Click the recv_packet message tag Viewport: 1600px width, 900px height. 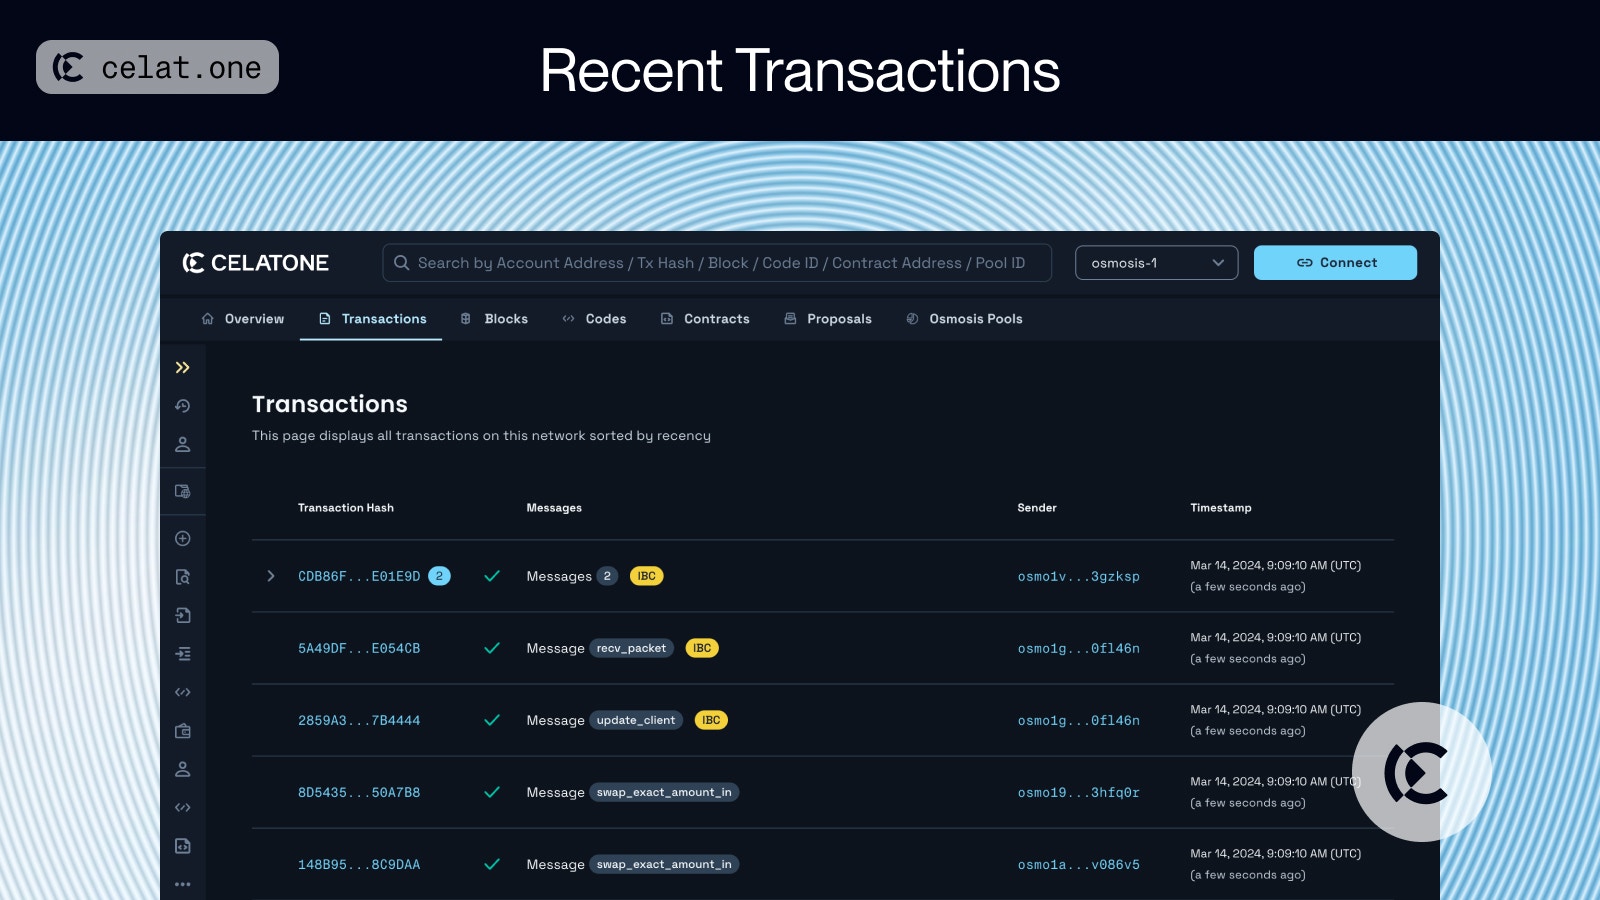(631, 648)
